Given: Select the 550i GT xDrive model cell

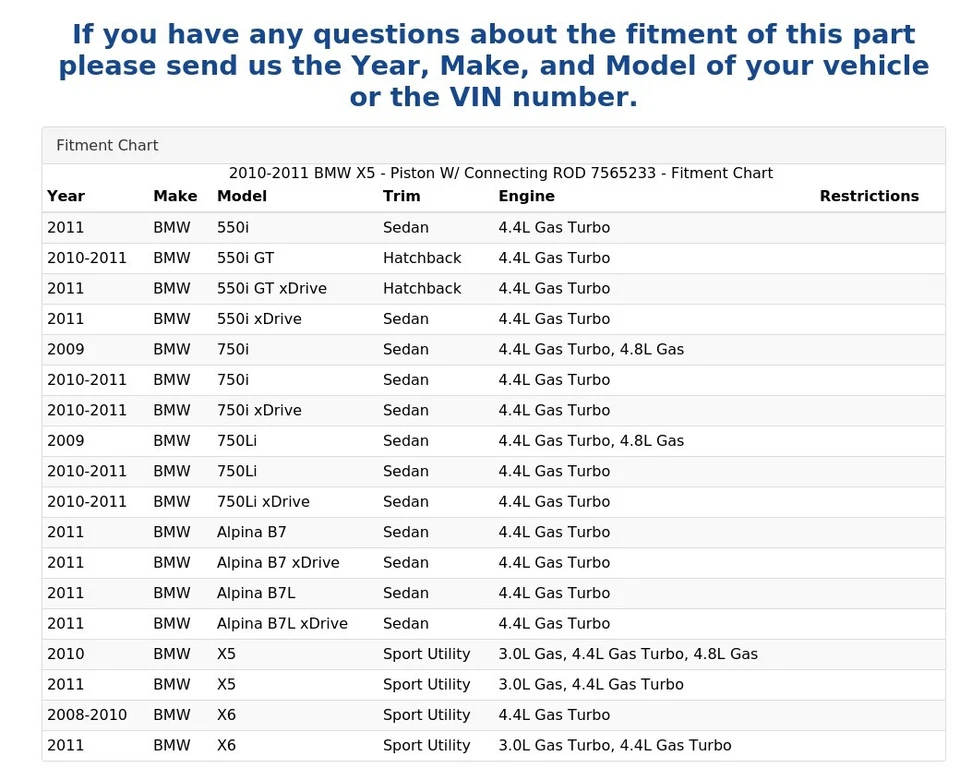Looking at the screenshot, I should [272, 289].
